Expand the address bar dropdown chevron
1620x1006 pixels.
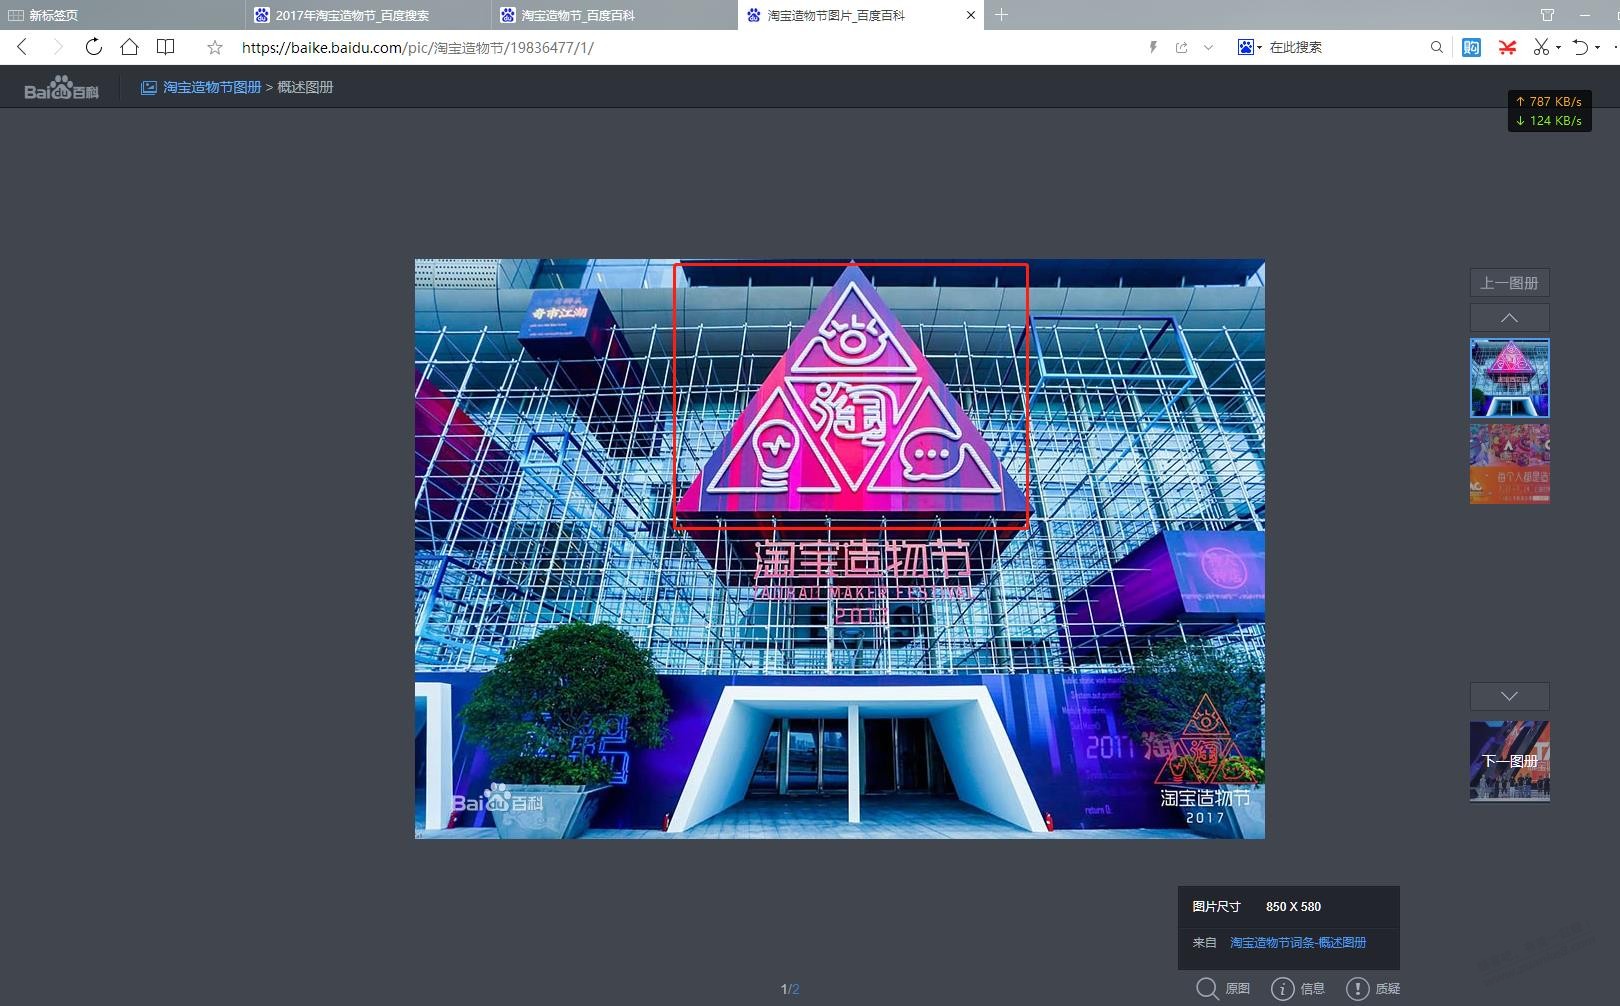click(x=1208, y=47)
